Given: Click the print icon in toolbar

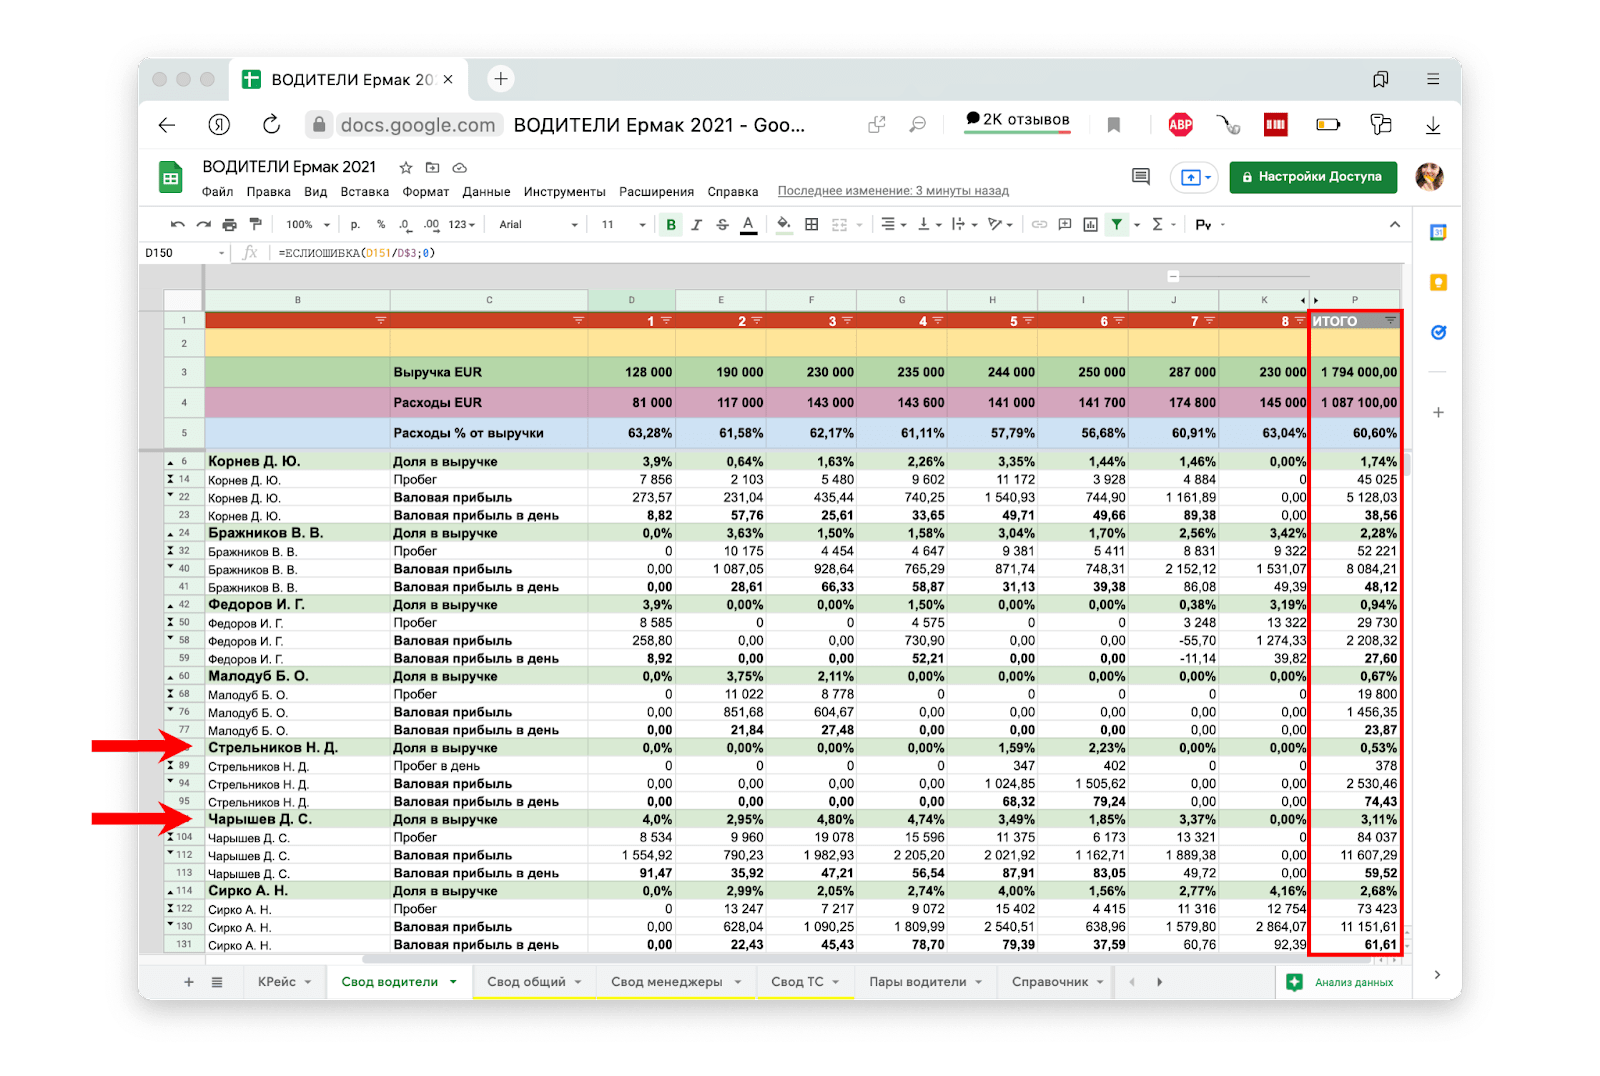Looking at the screenshot, I should coord(230,225).
